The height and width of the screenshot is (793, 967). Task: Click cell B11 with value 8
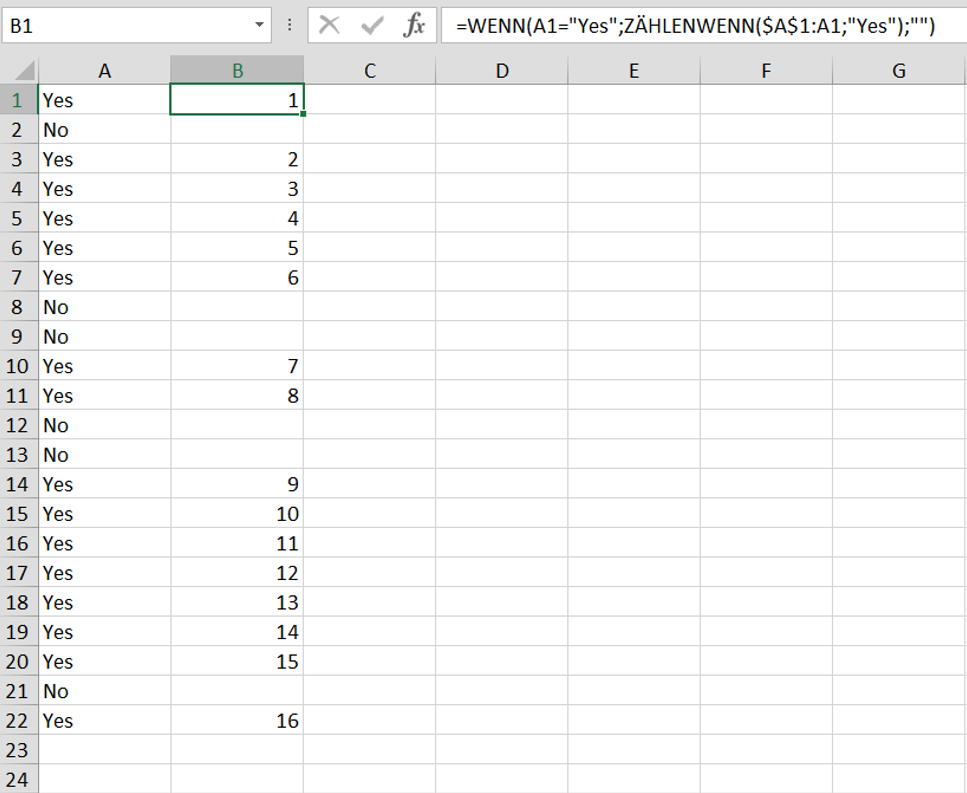pyautogui.click(x=237, y=395)
